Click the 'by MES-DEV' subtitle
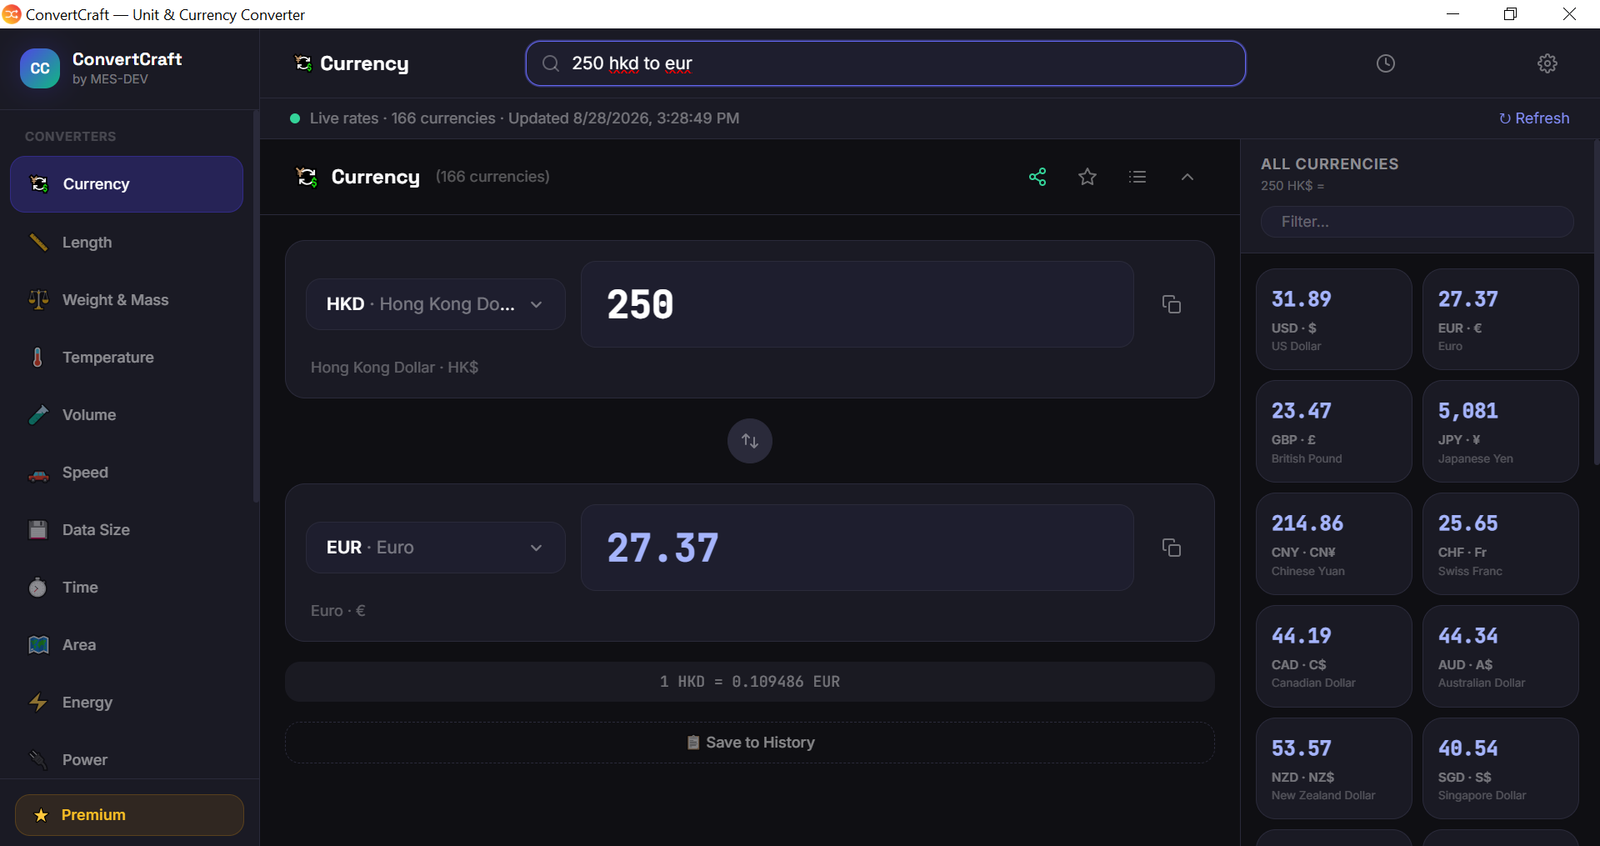This screenshot has width=1600, height=846. tap(110, 79)
